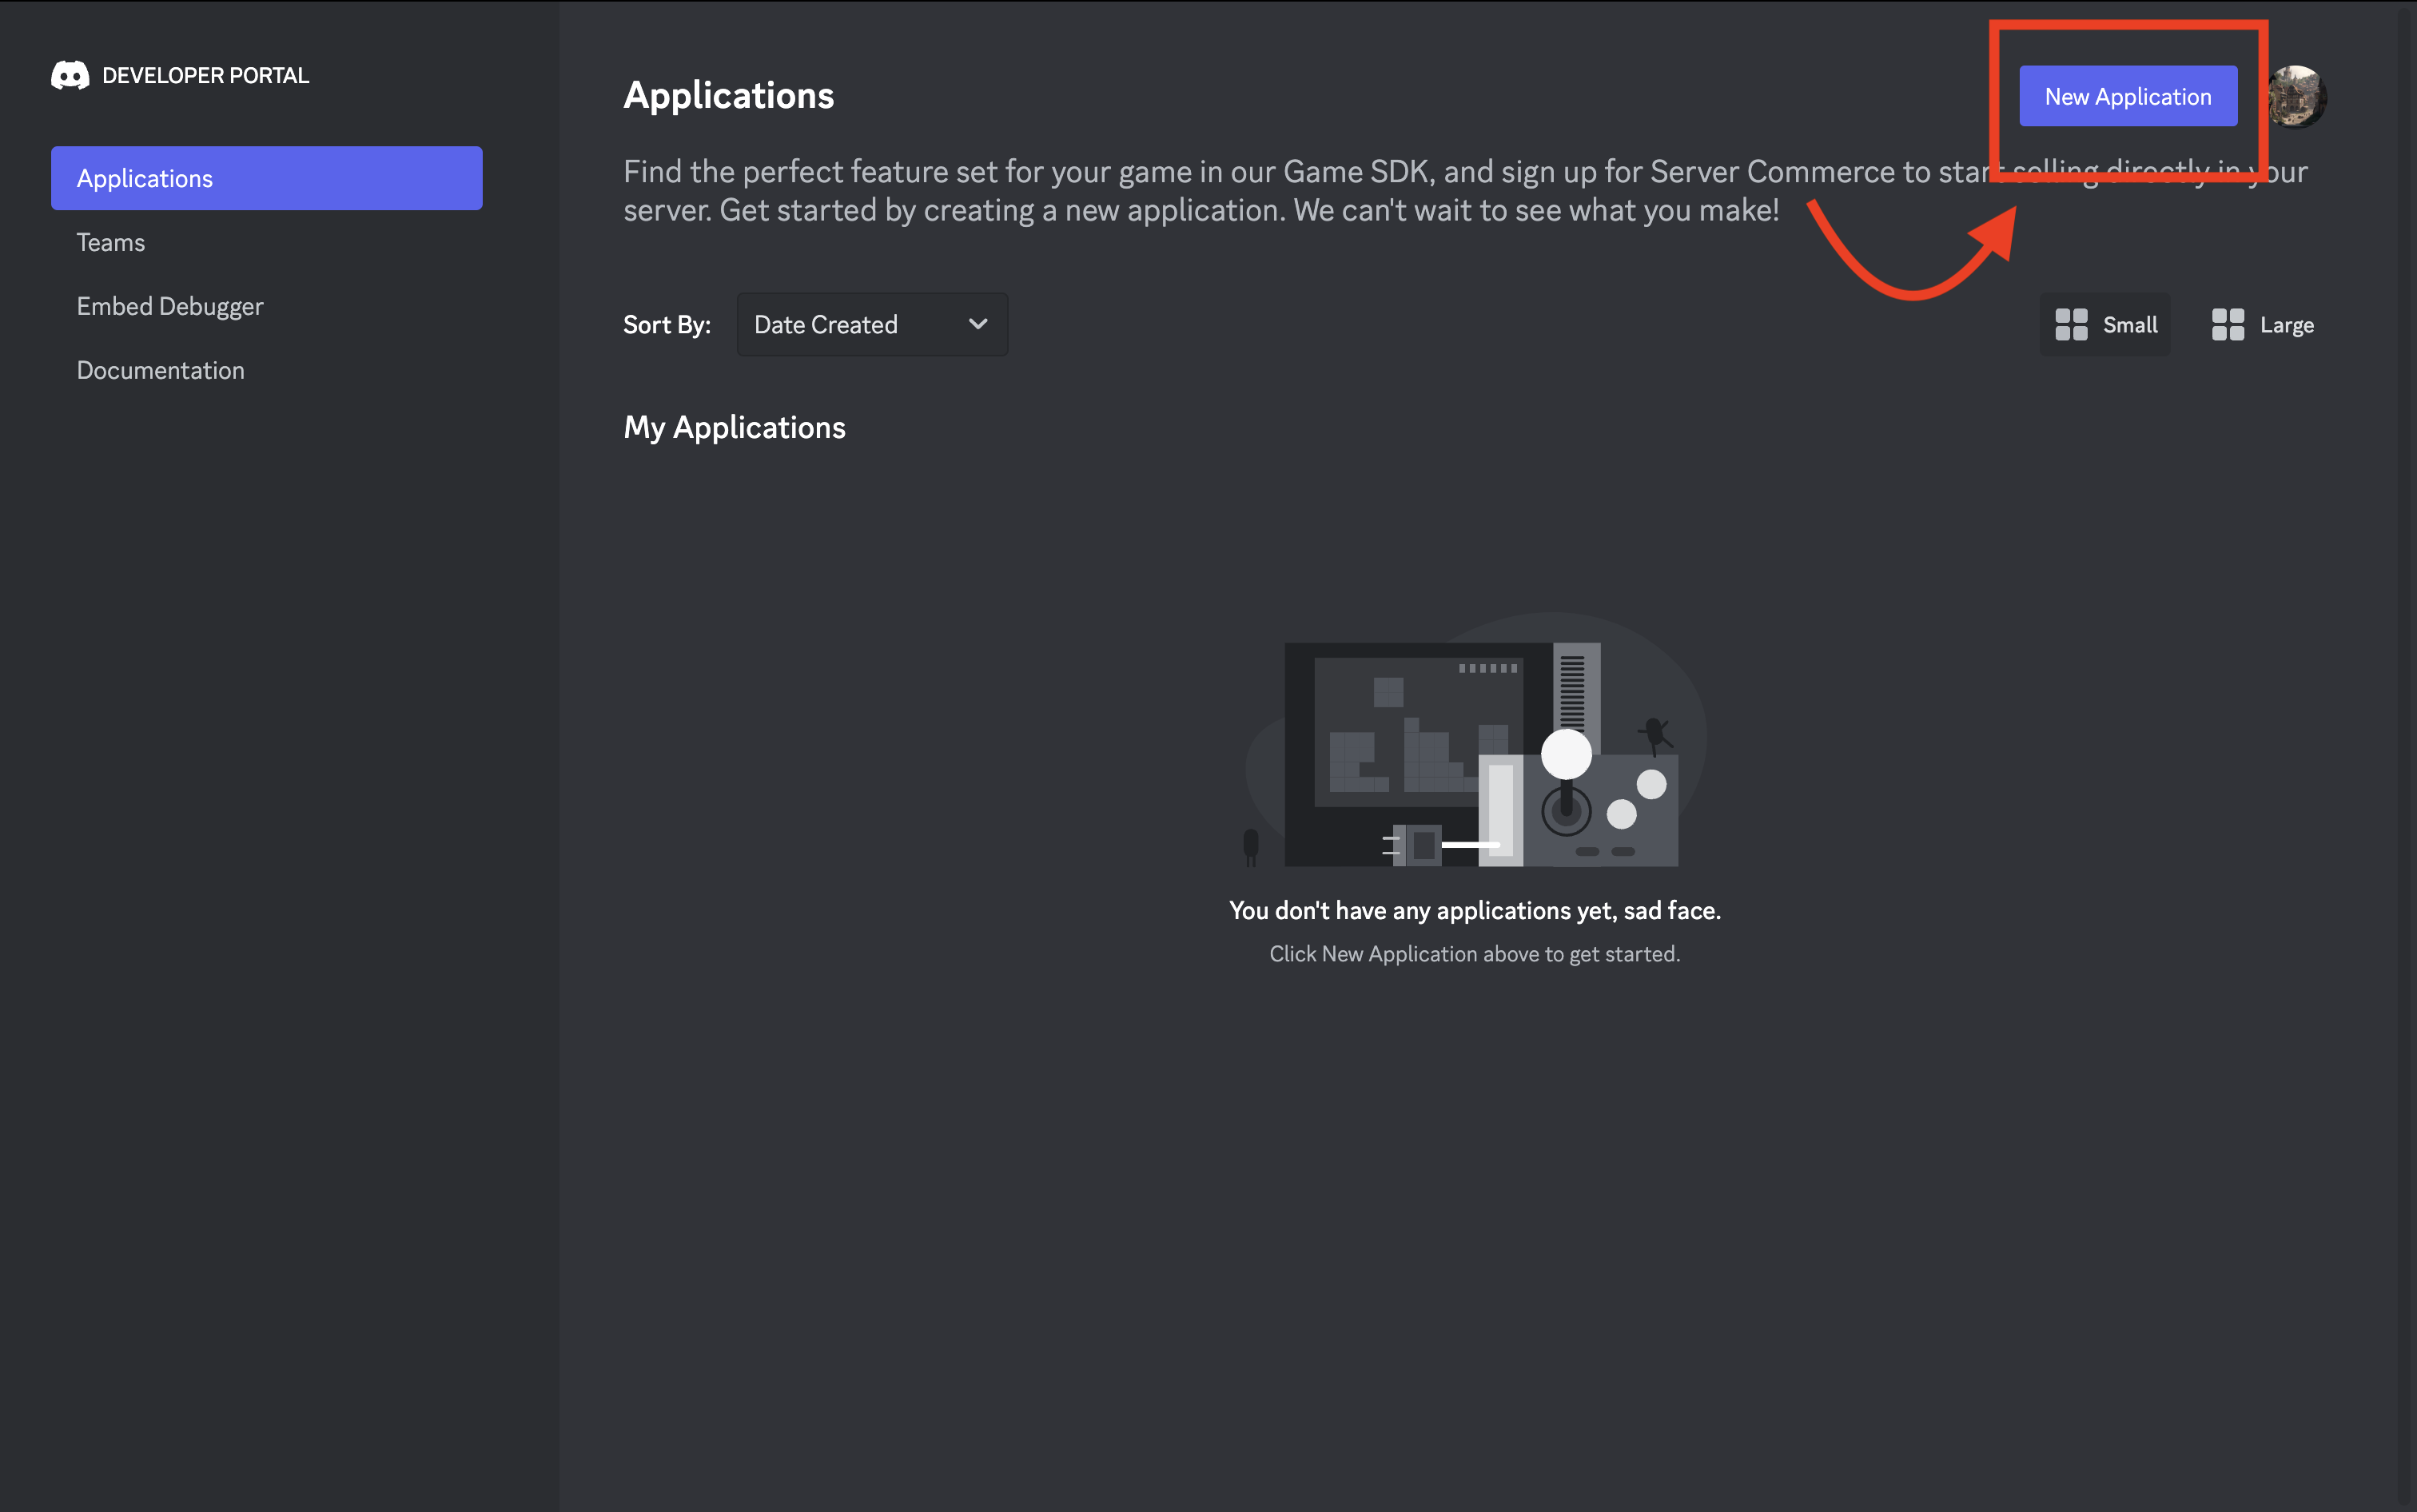This screenshot has height=1512, width=2417.
Task: Click the My Applications section header
Action: tap(735, 425)
